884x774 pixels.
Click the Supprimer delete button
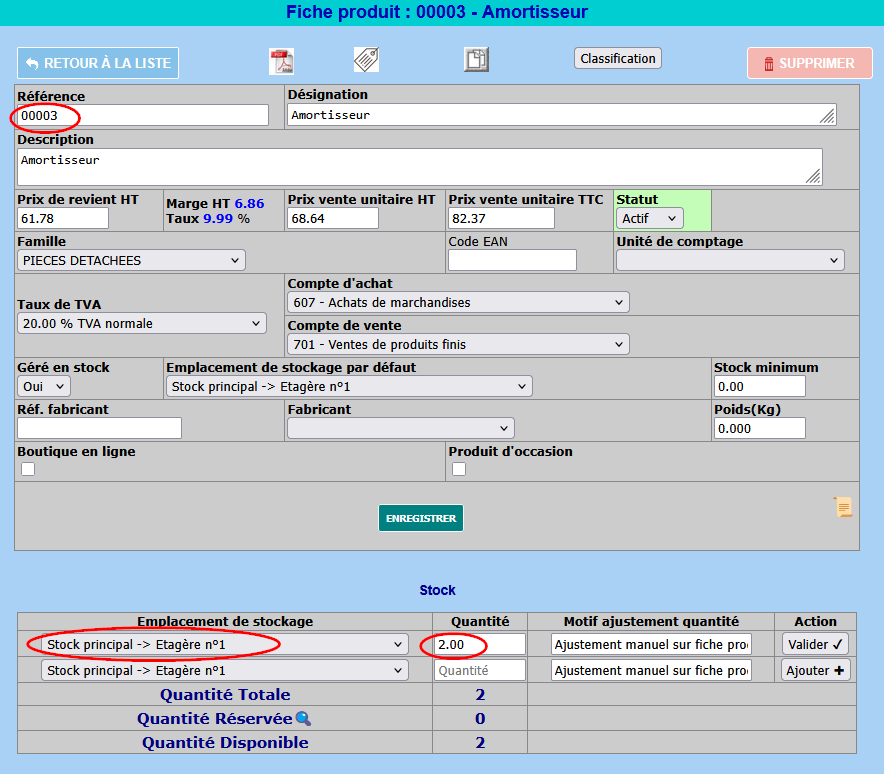[x=809, y=63]
